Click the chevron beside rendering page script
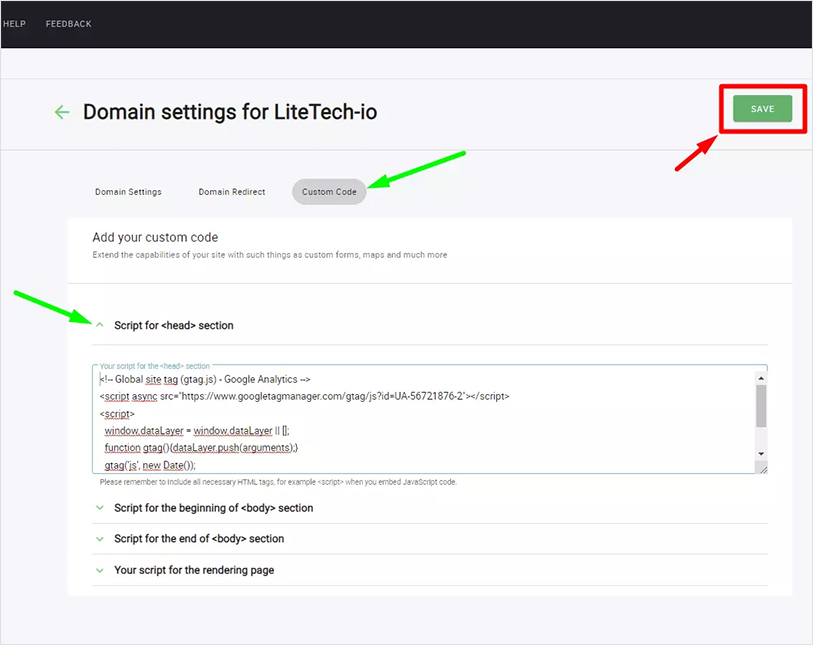Viewport: 813px width, 645px height. [99, 569]
